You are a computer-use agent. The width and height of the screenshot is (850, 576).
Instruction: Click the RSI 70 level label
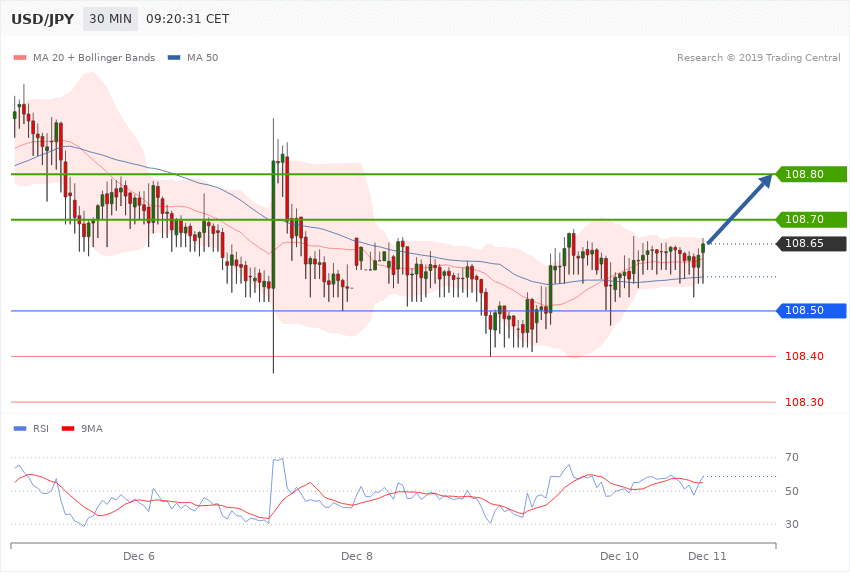tap(791, 457)
